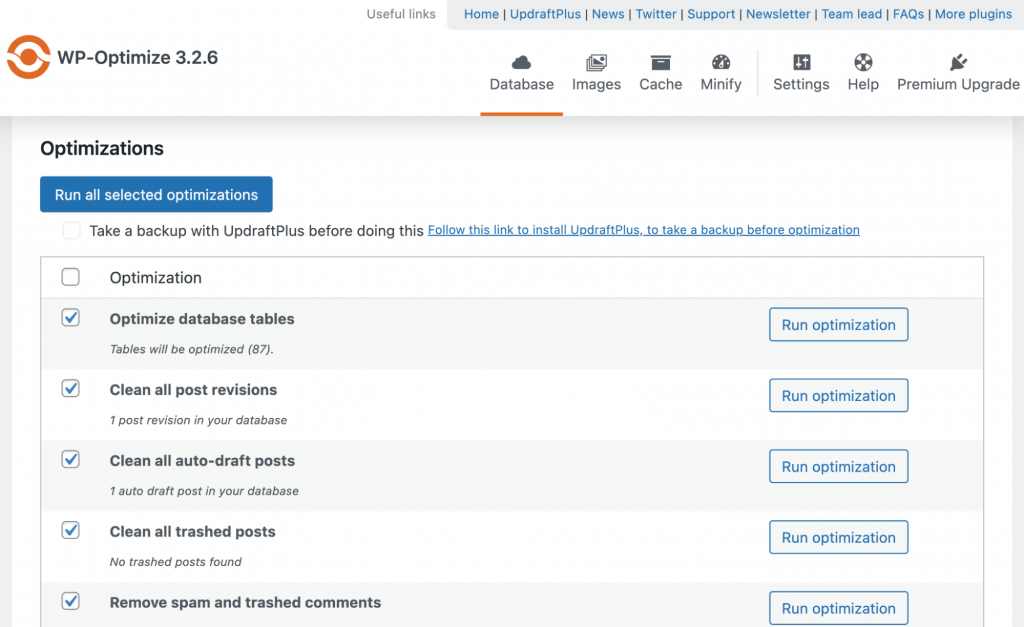Uncheck Clean all post revisions
This screenshot has width=1024, height=627.
pyautogui.click(x=70, y=388)
